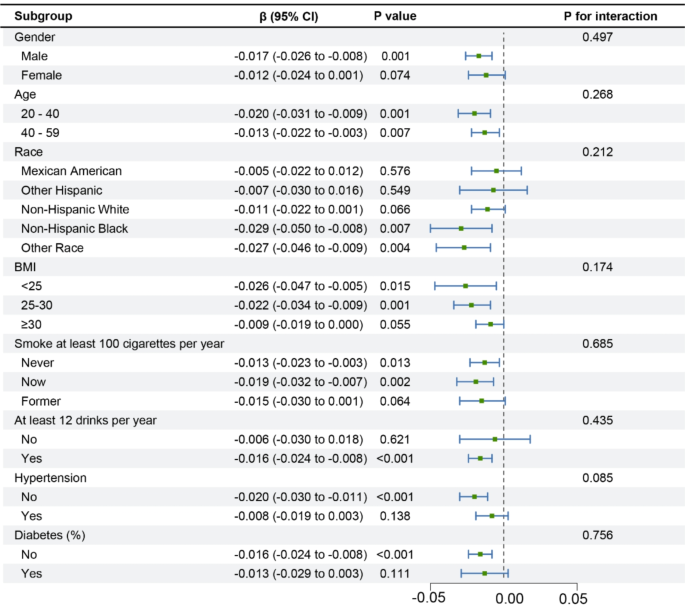The height and width of the screenshot is (609, 685).
Task: Click the 'Diabetes (%)' subgroup heading
Action: tap(51, 535)
